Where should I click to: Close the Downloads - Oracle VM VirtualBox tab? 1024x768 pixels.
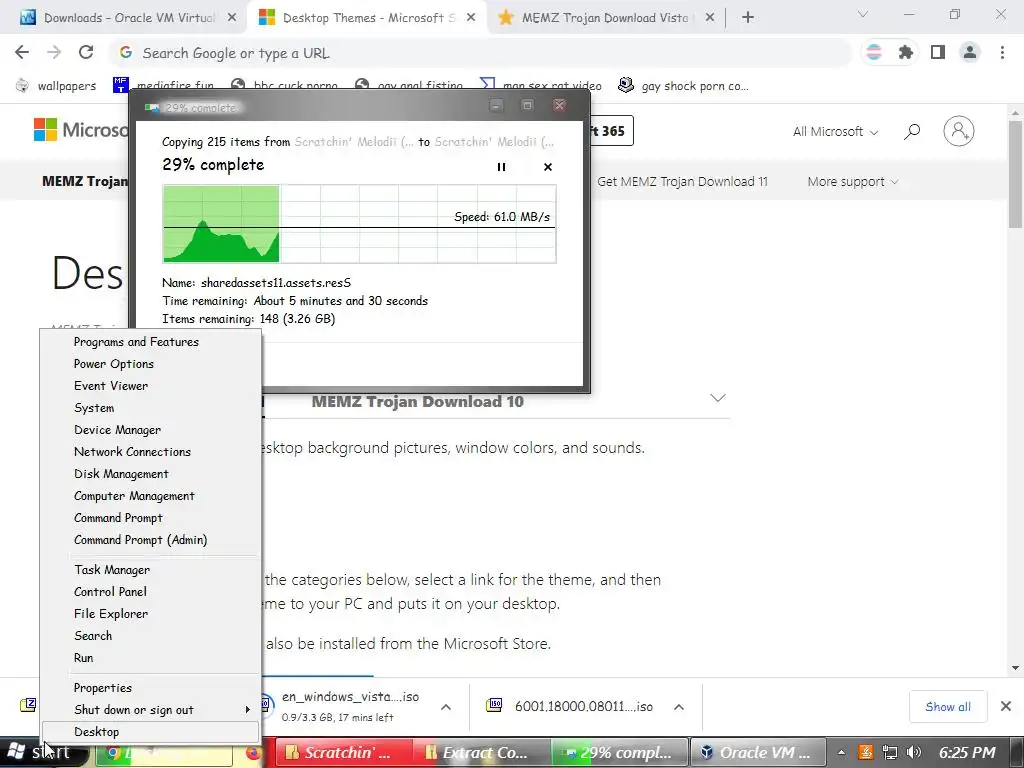tap(232, 18)
